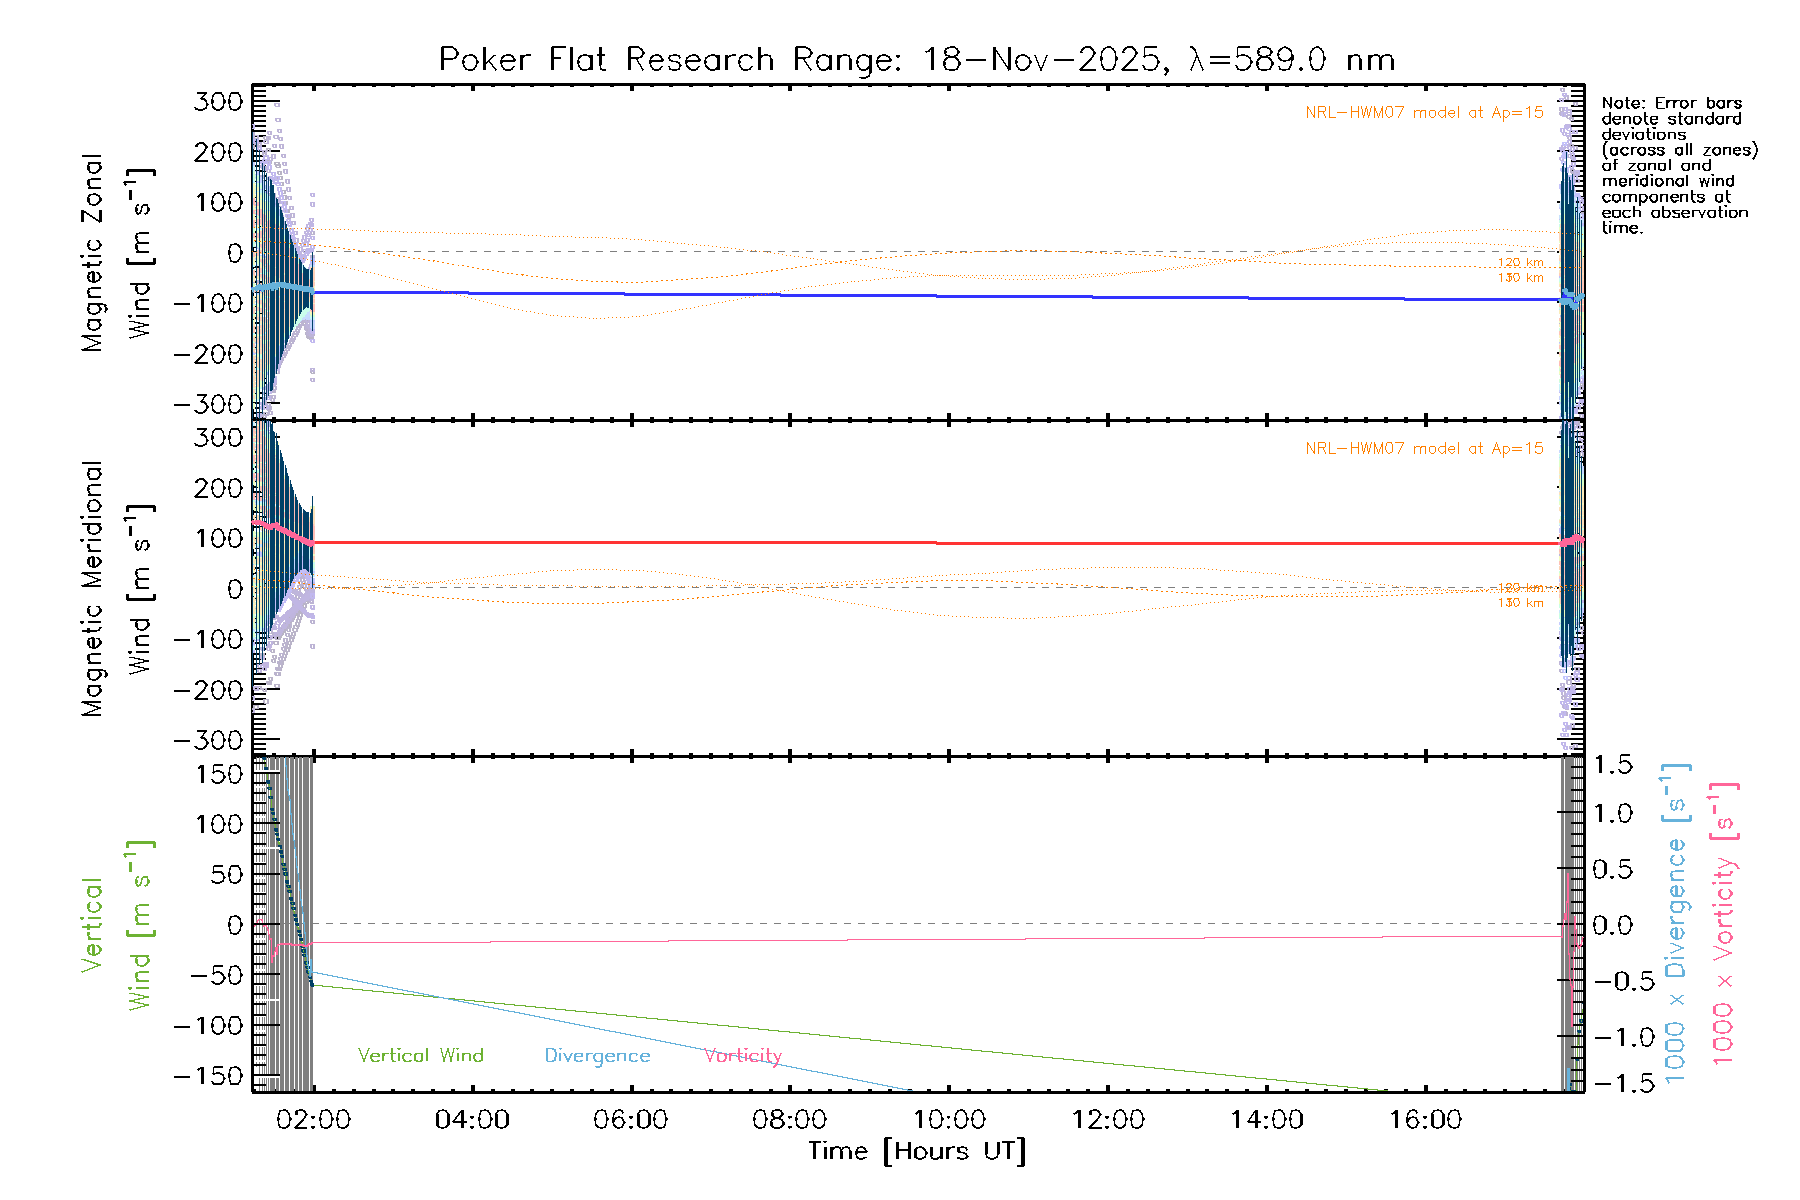Click the 10:00 time axis tick label

tap(949, 1120)
